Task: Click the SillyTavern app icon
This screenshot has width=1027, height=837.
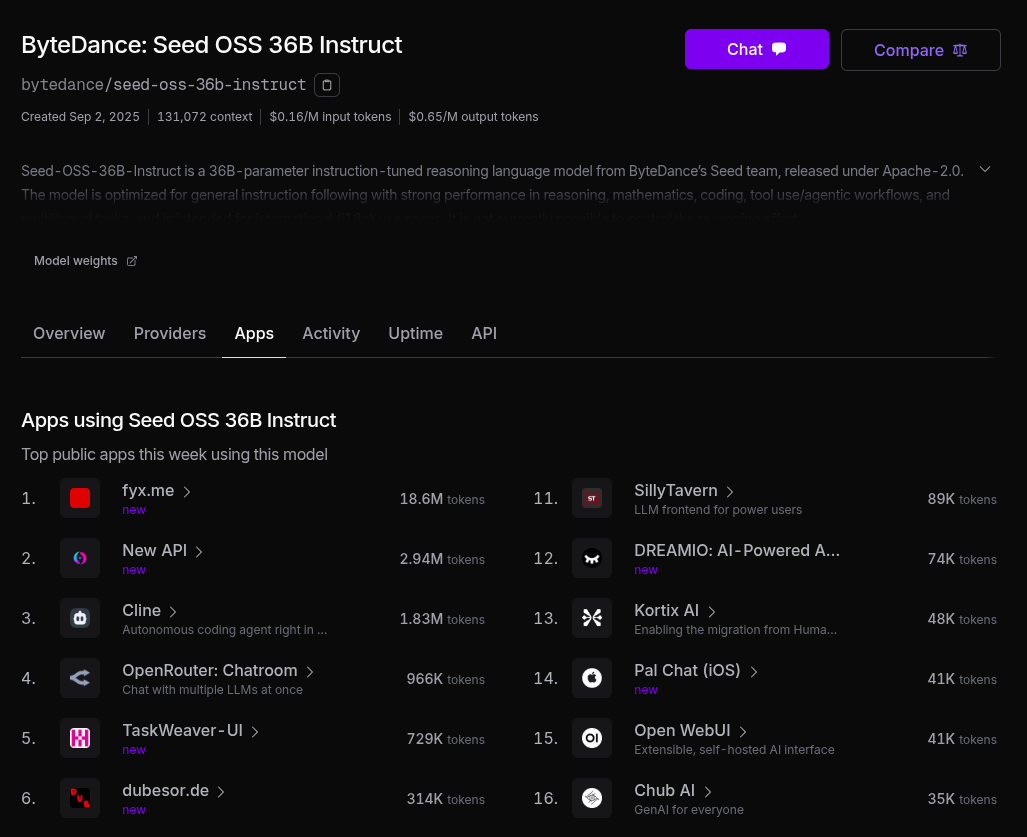Action: point(592,498)
